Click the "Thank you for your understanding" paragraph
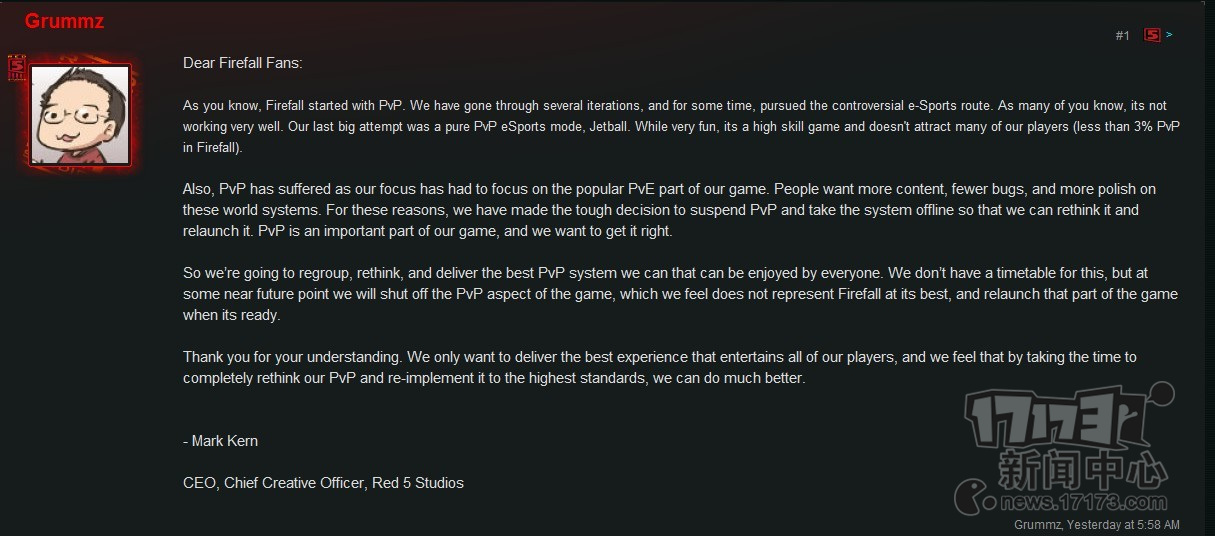 point(660,368)
